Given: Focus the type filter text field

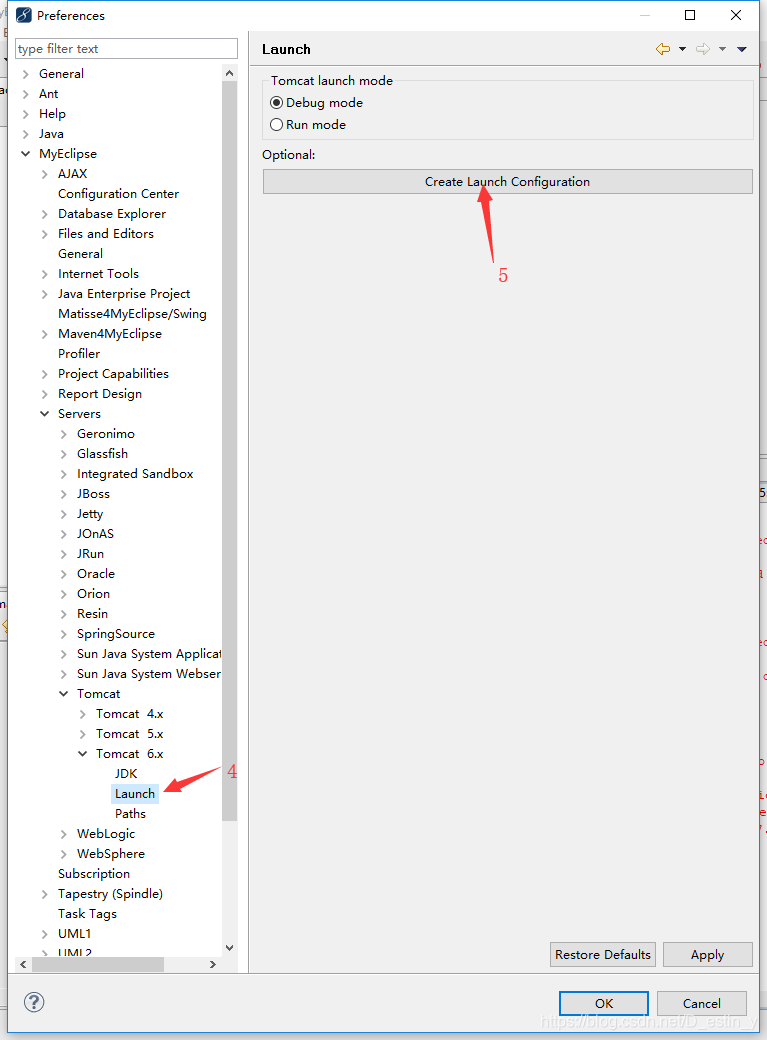Looking at the screenshot, I should tap(126, 48).
